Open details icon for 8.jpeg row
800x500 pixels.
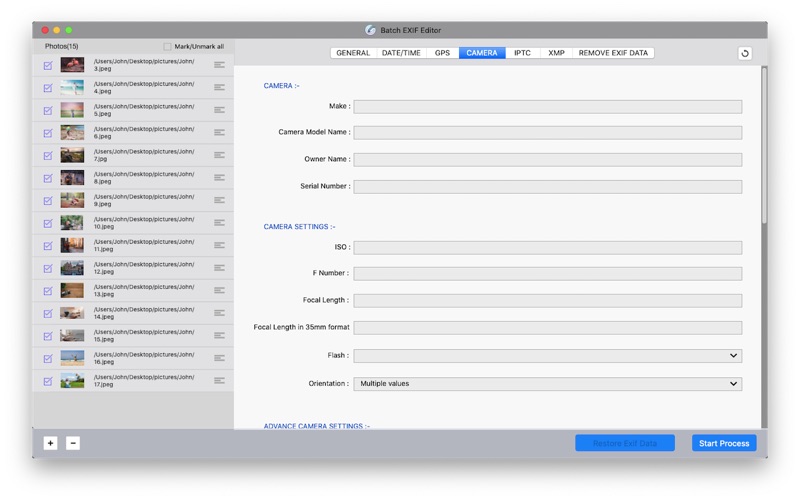pyautogui.click(x=219, y=178)
